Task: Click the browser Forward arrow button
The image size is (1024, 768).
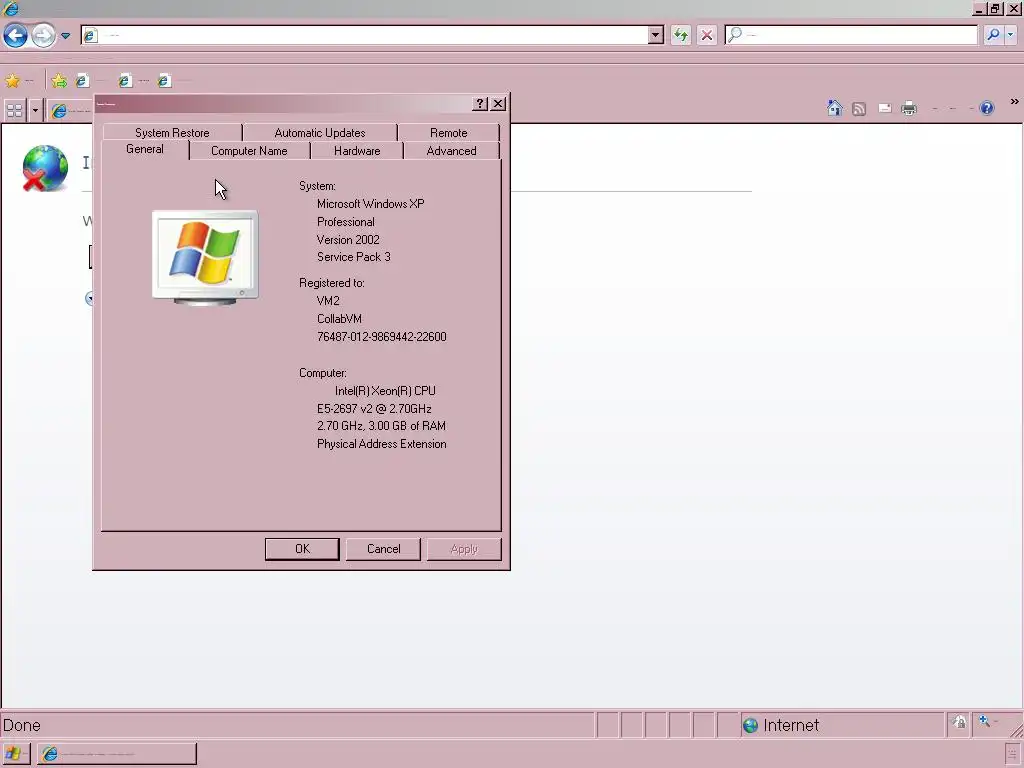Action: point(44,35)
